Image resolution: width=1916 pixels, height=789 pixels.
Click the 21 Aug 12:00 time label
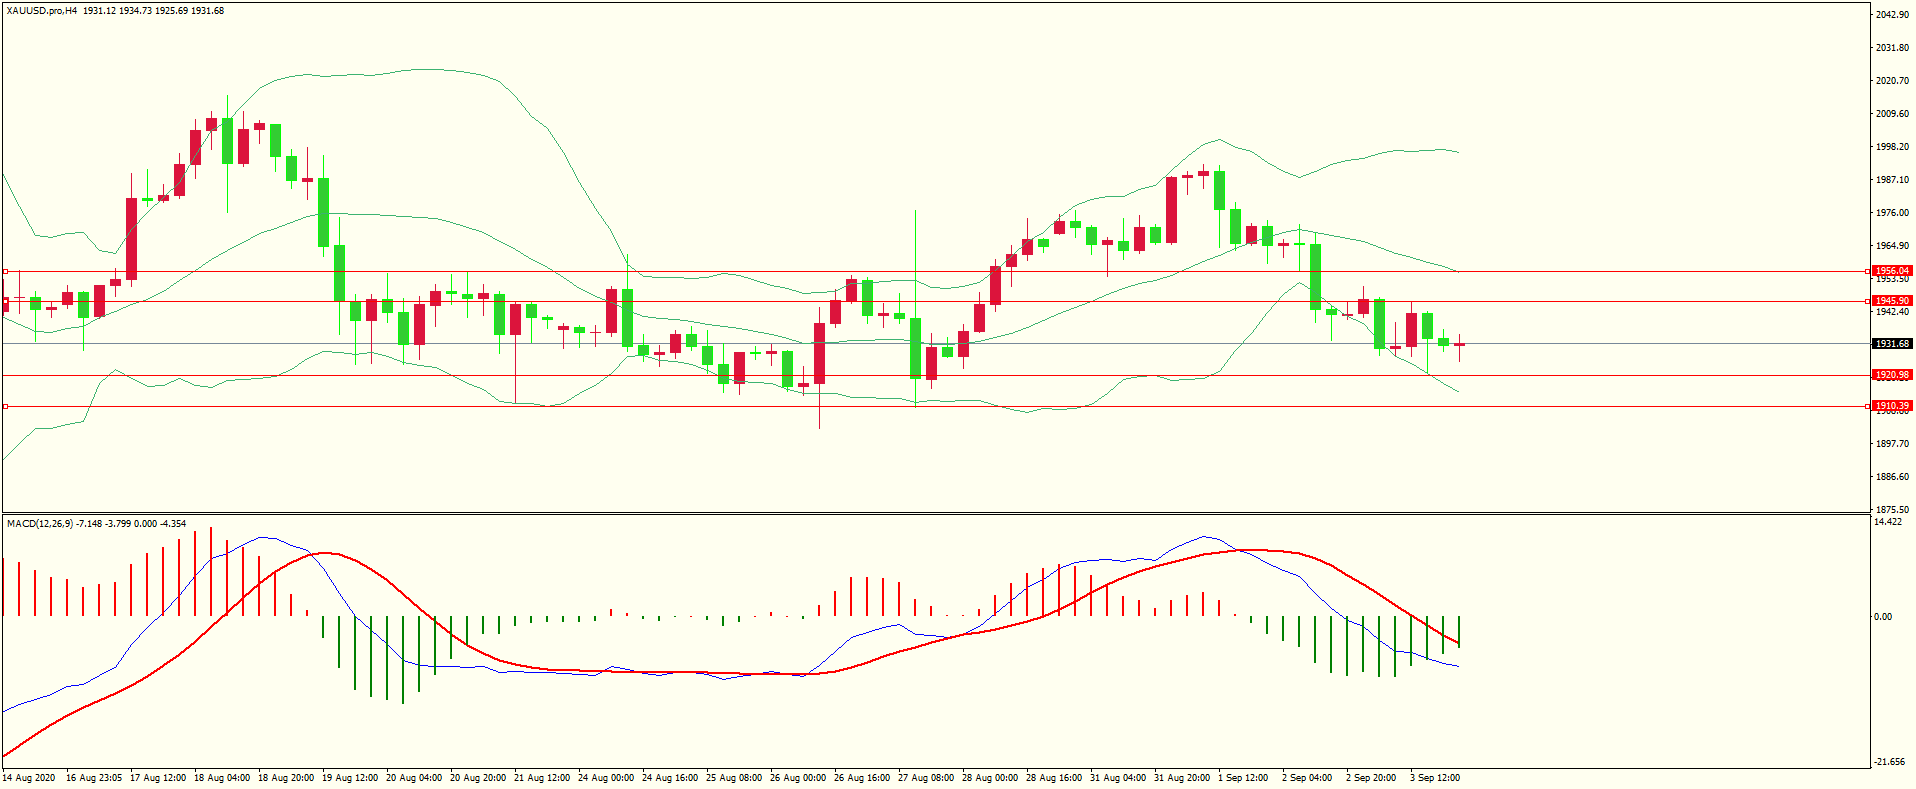coord(542,778)
